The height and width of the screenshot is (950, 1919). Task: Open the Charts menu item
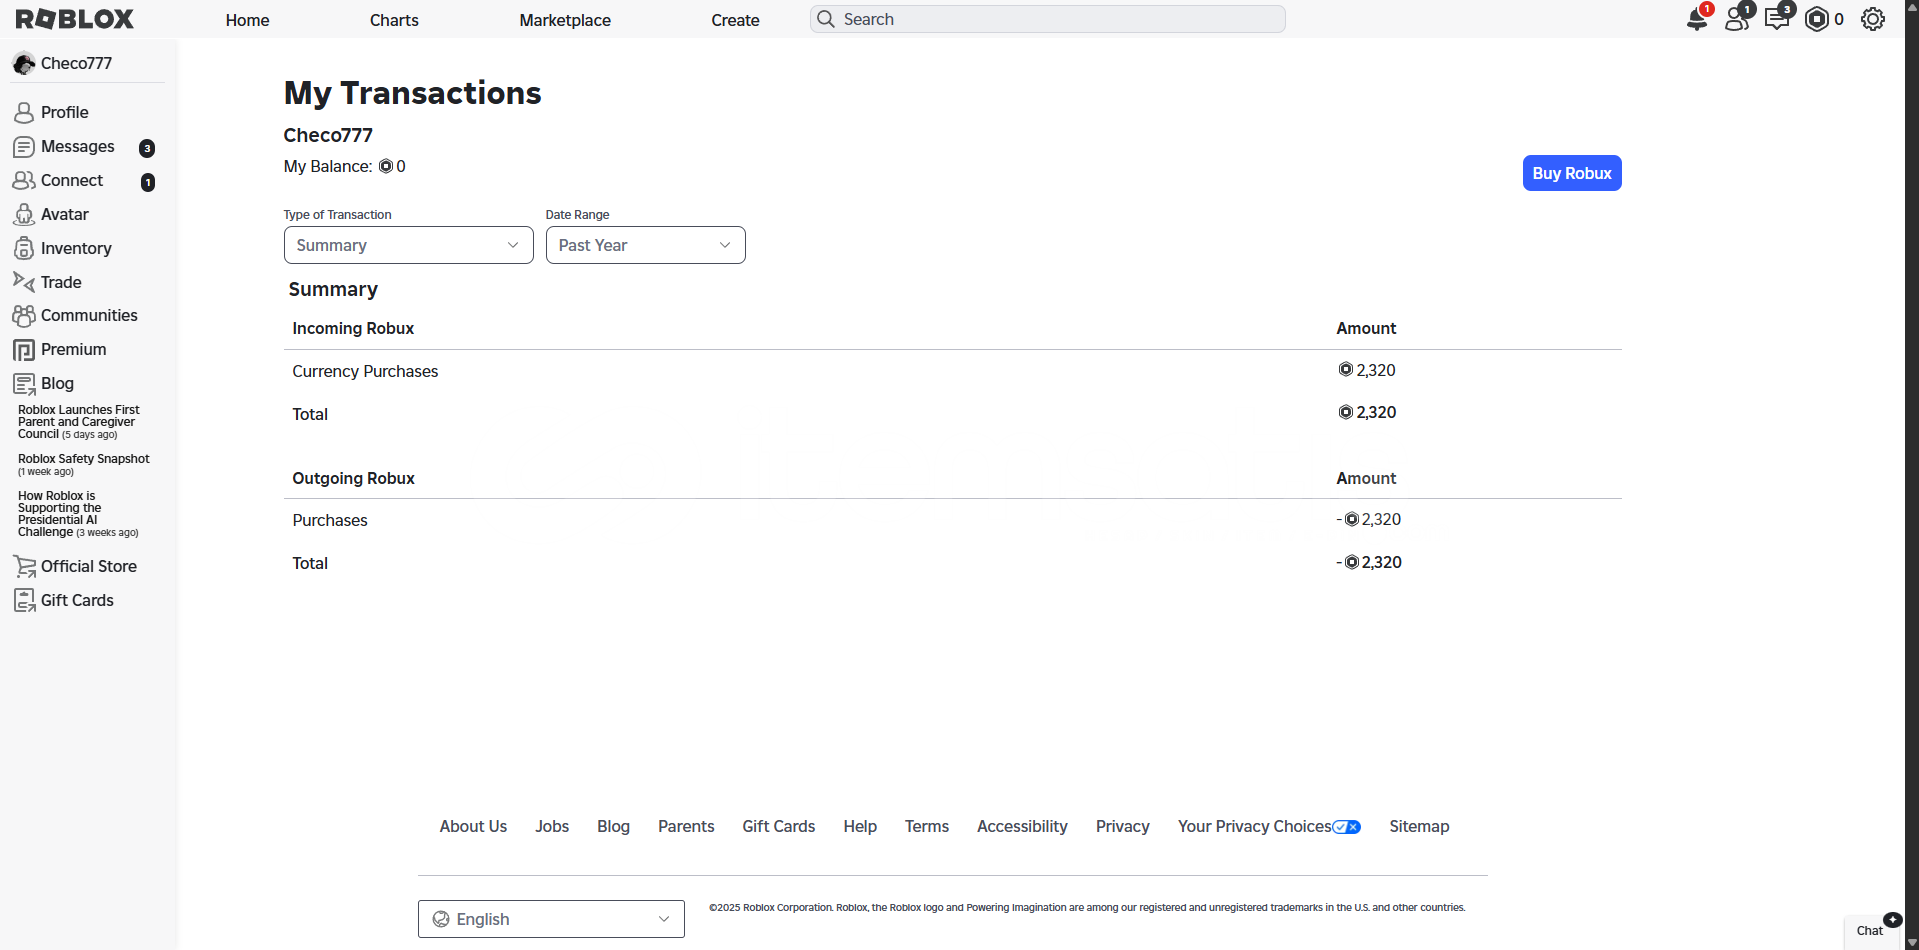[x=394, y=20]
